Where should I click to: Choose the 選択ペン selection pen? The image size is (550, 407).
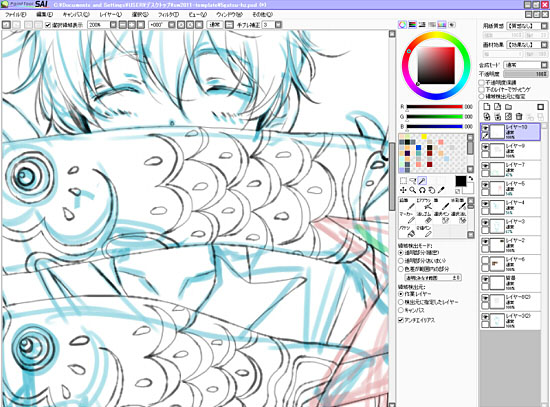click(x=441, y=218)
